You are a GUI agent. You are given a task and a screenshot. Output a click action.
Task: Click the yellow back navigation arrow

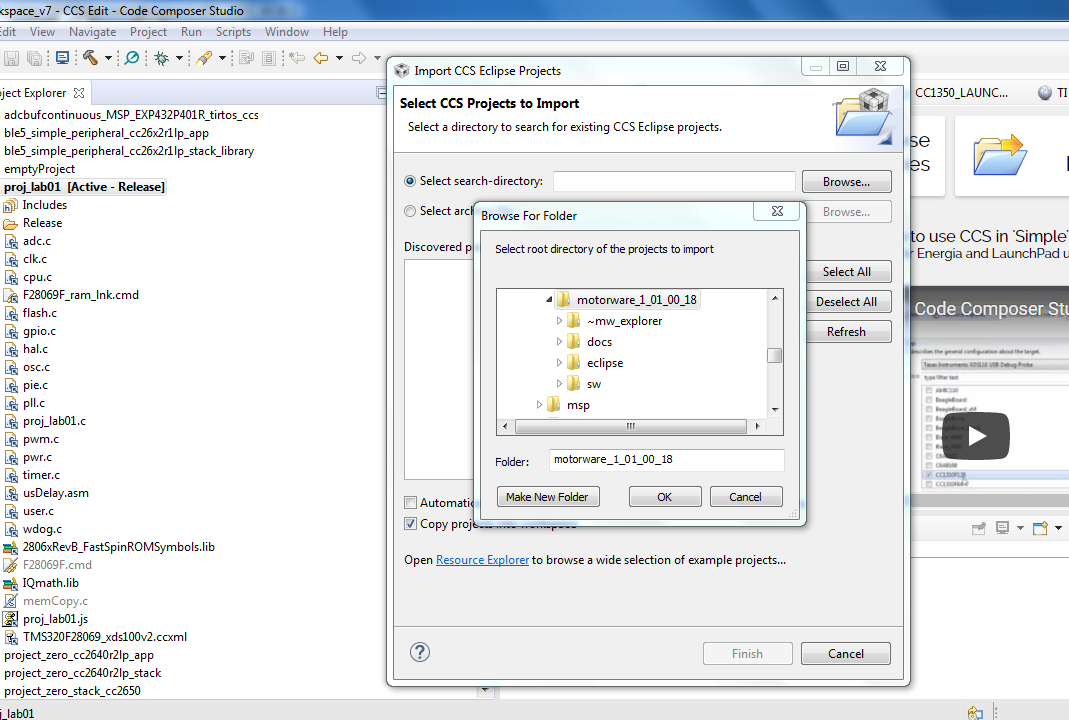point(320,58)
